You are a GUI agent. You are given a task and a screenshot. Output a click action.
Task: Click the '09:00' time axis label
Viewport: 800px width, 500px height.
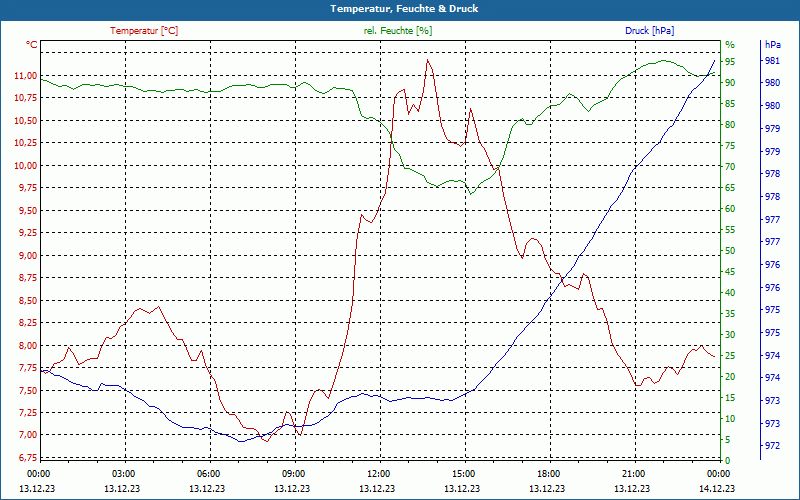(294, 474)
